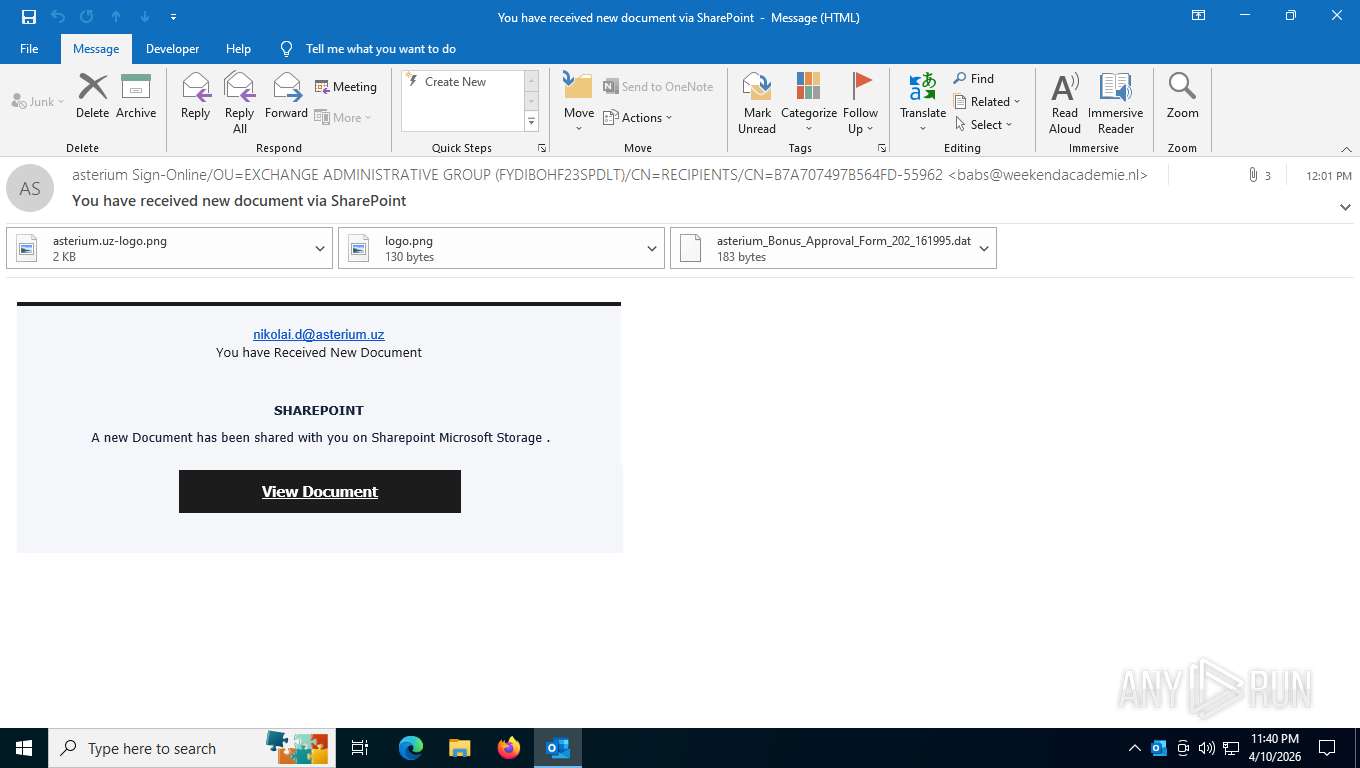
Task: Open dropdown for logo.png attachment
Action: [x=652, y=248]
